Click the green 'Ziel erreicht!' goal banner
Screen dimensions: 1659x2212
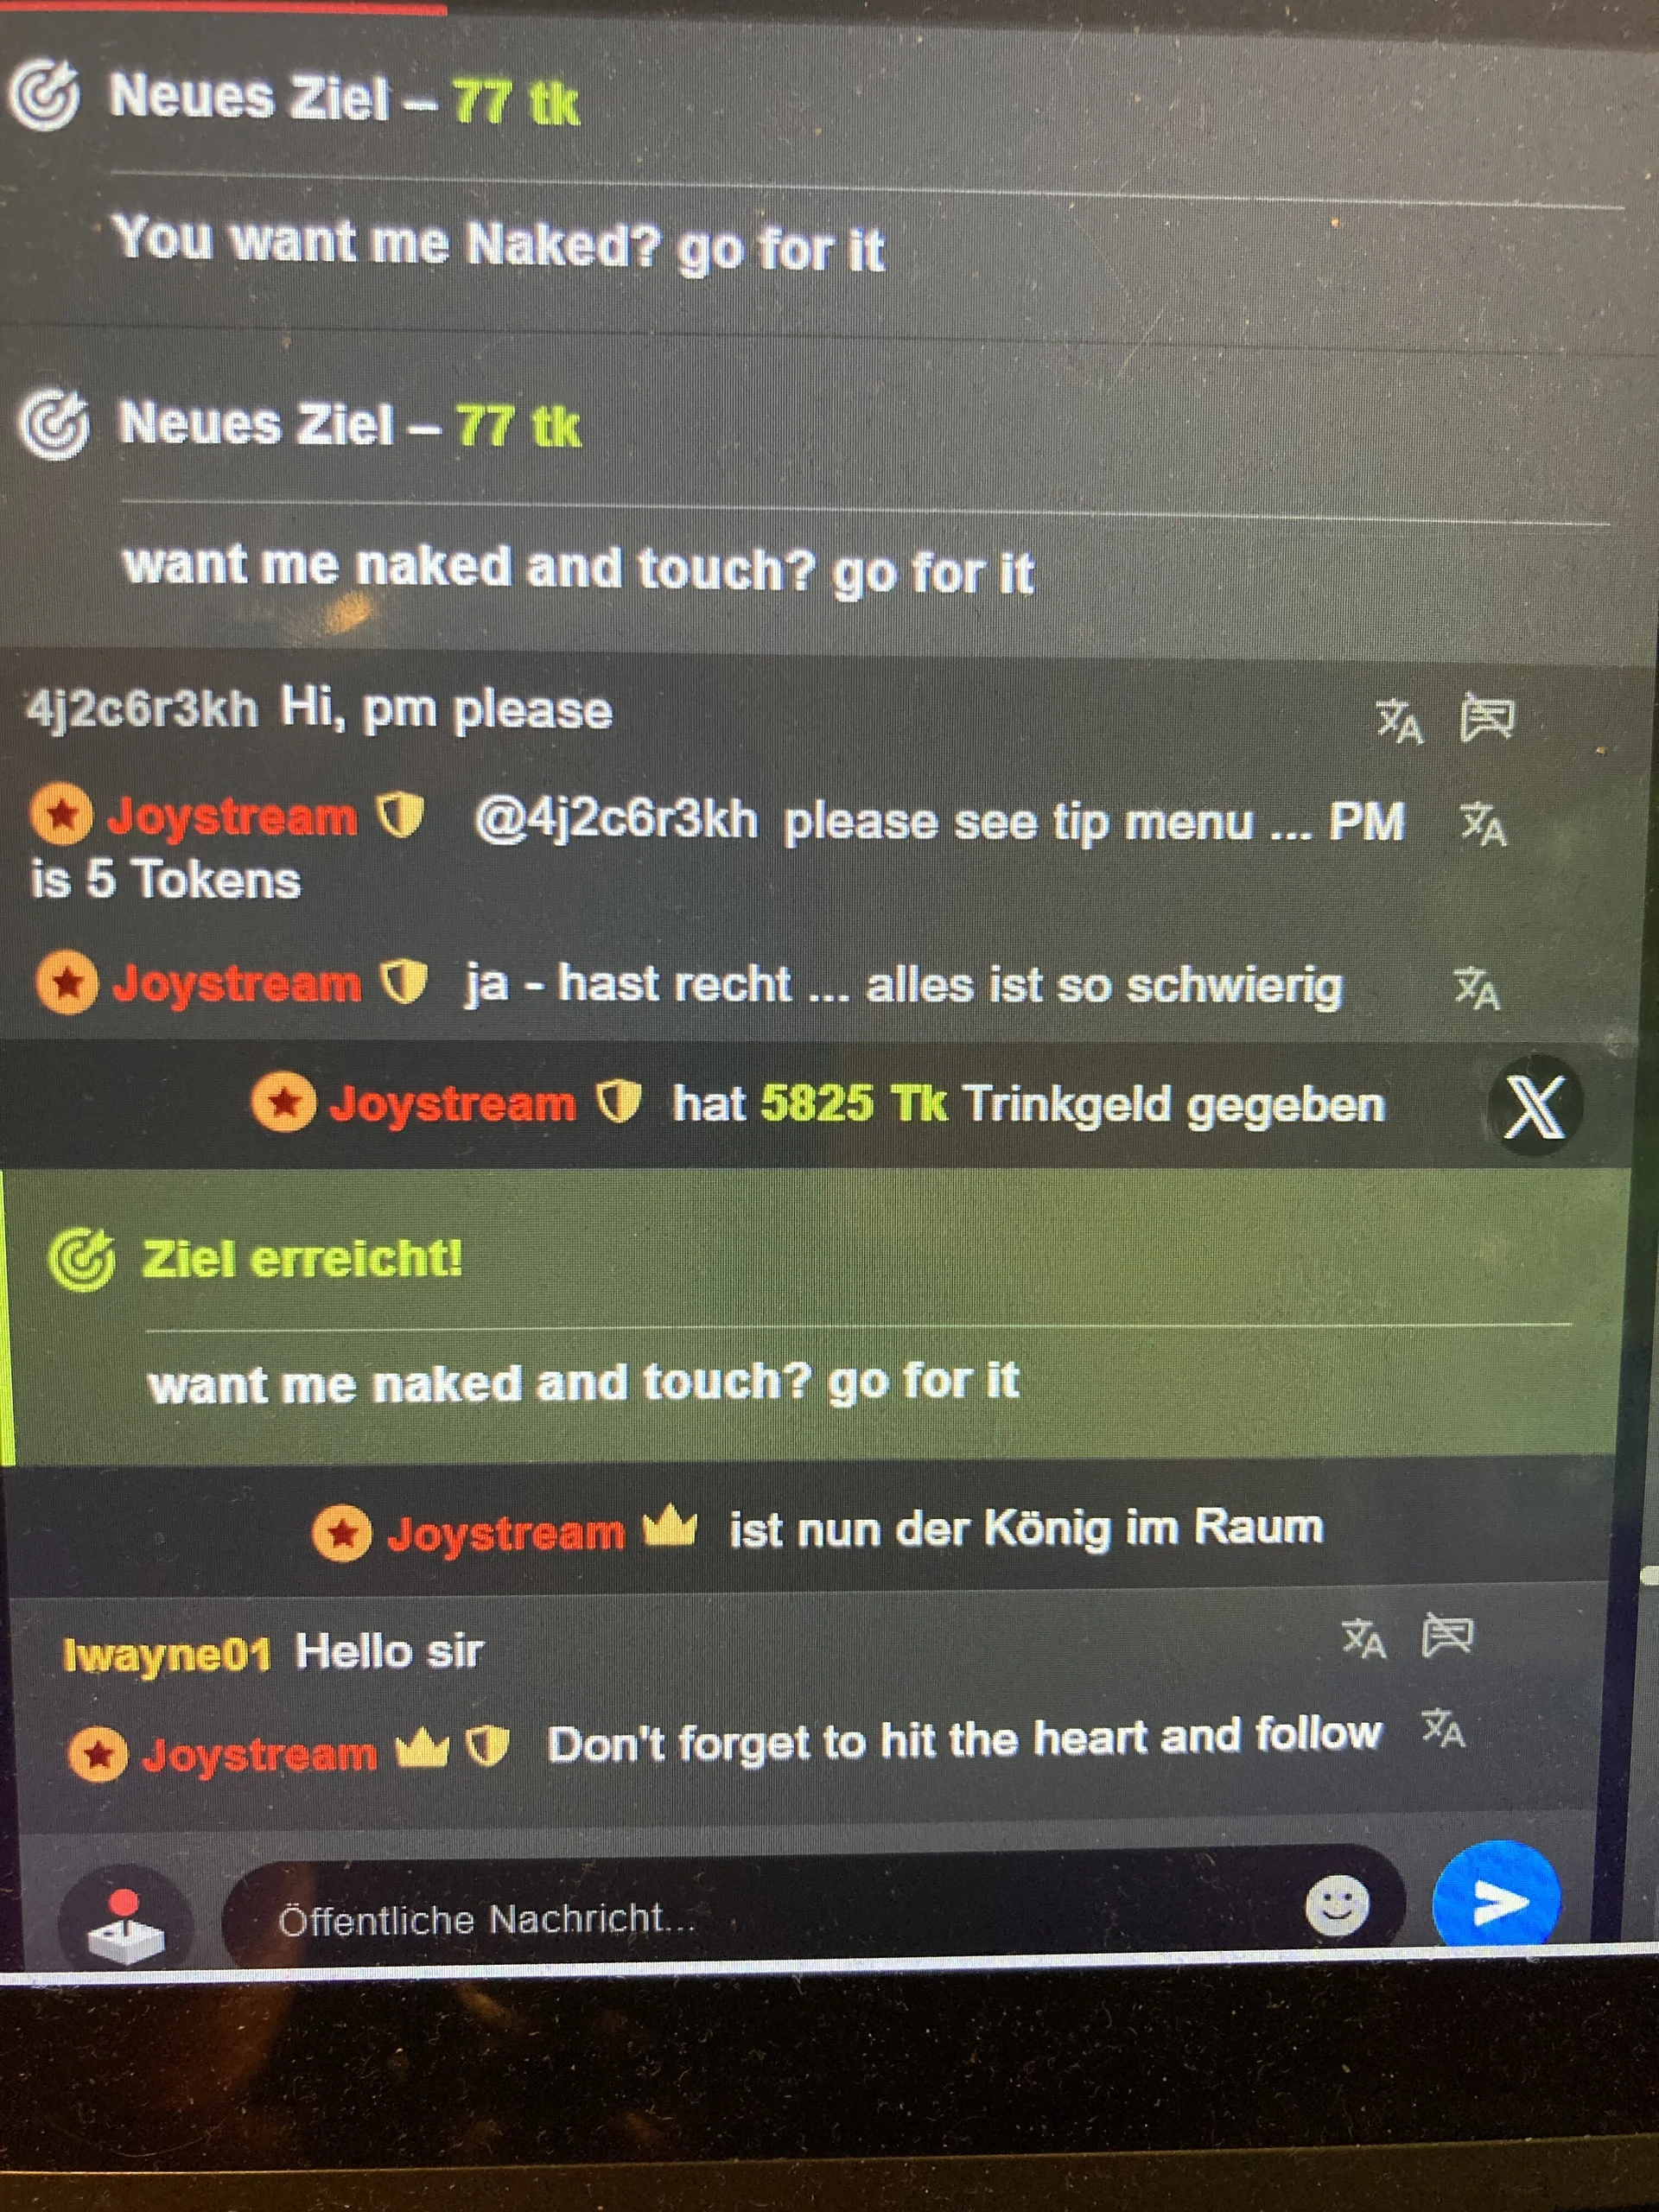pos(810,1316)
